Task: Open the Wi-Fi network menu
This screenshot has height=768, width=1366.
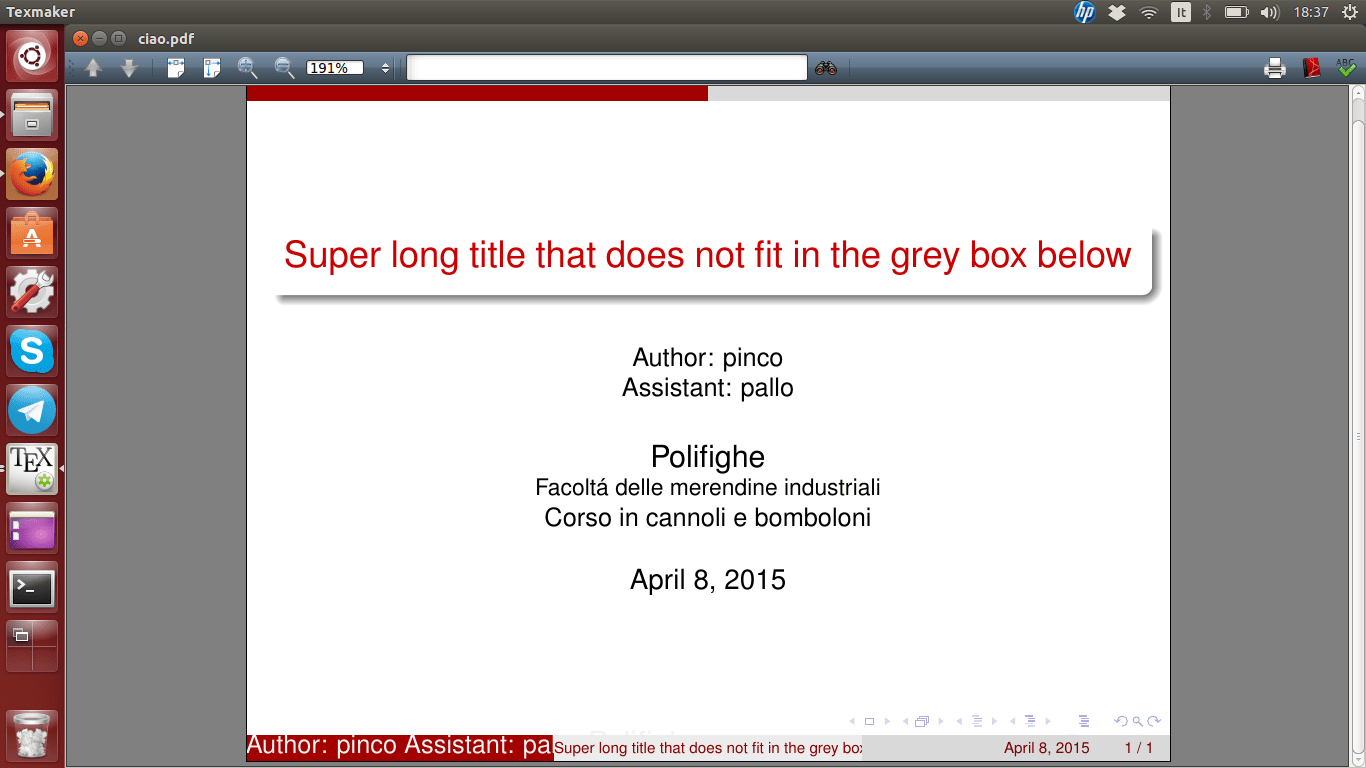Action: pyautogui.click(x=1149, y=12)
